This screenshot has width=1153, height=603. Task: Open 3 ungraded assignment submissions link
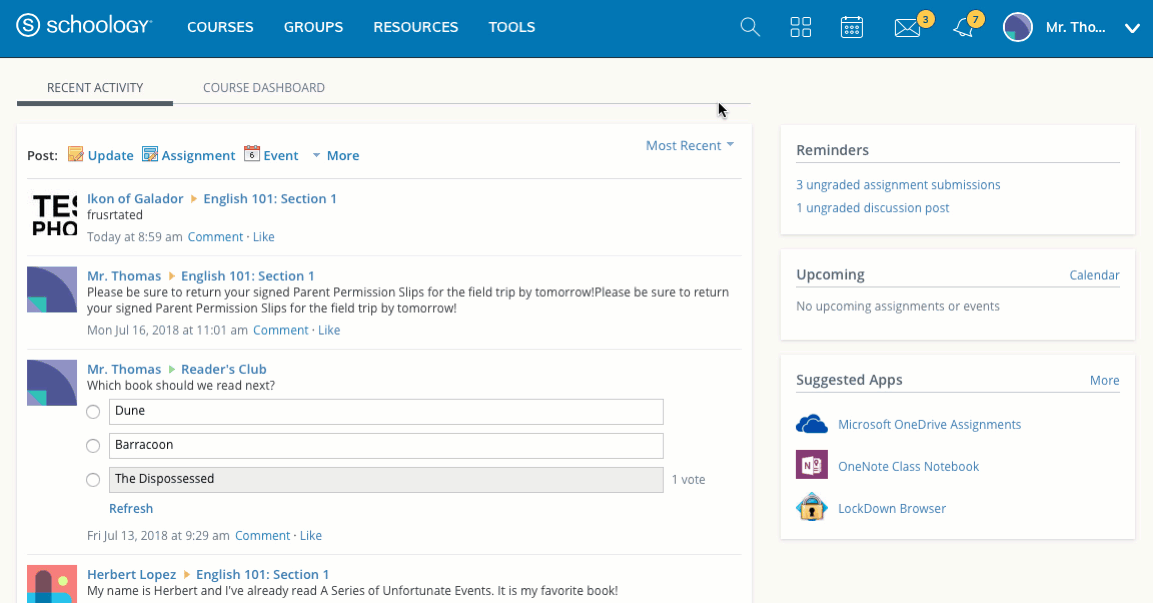(898, 185)
